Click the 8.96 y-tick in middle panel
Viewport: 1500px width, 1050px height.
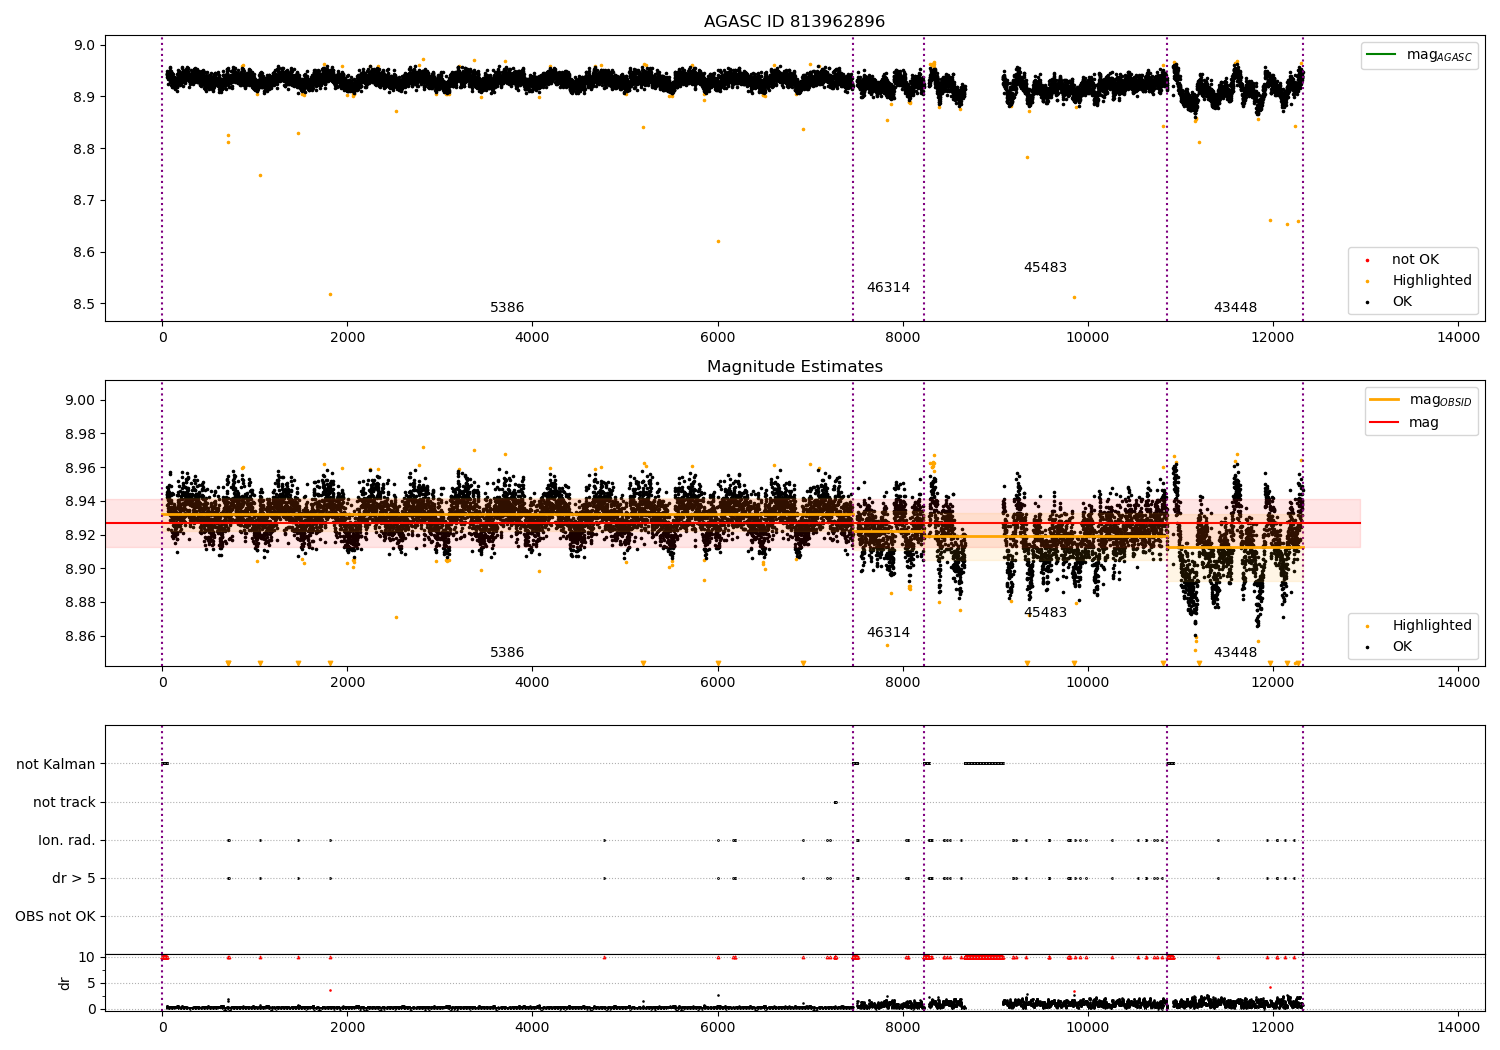click(x=80, y=469)
